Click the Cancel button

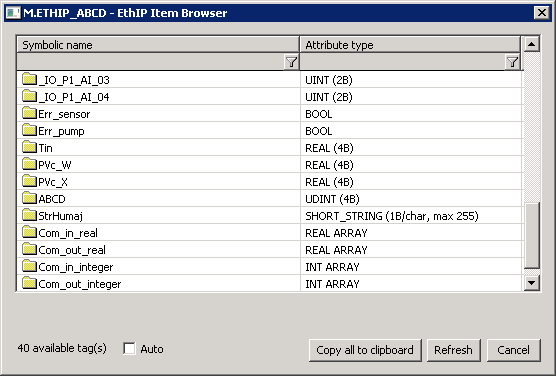pyautogui.click(x=513, y=350)
